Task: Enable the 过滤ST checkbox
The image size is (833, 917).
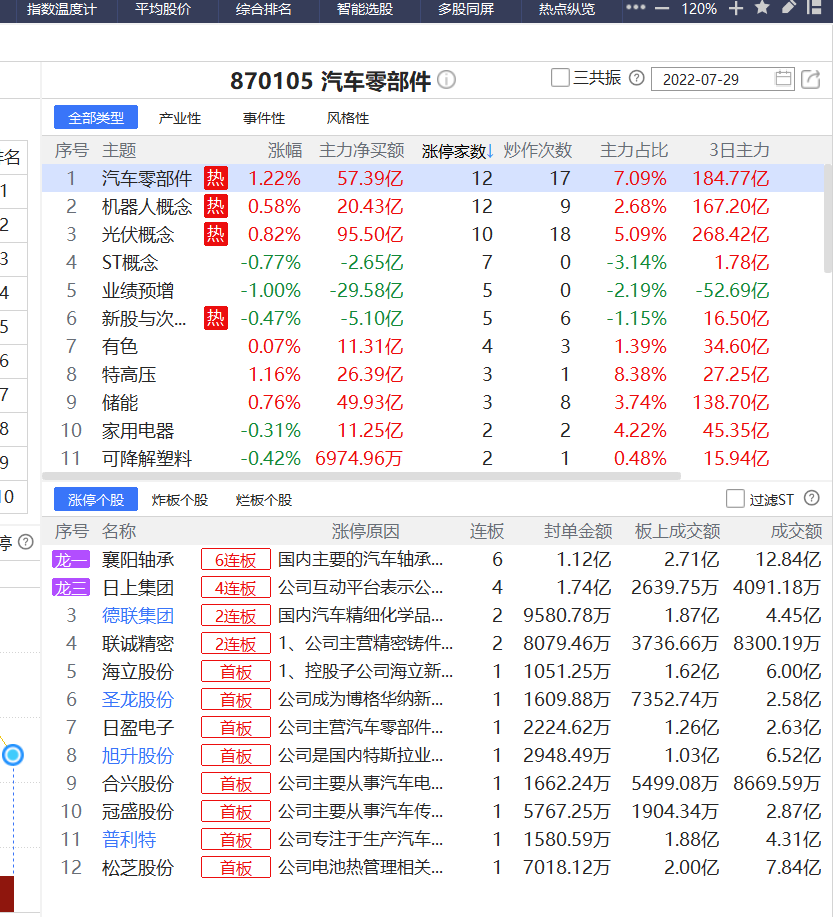Action: click(735, 499)
